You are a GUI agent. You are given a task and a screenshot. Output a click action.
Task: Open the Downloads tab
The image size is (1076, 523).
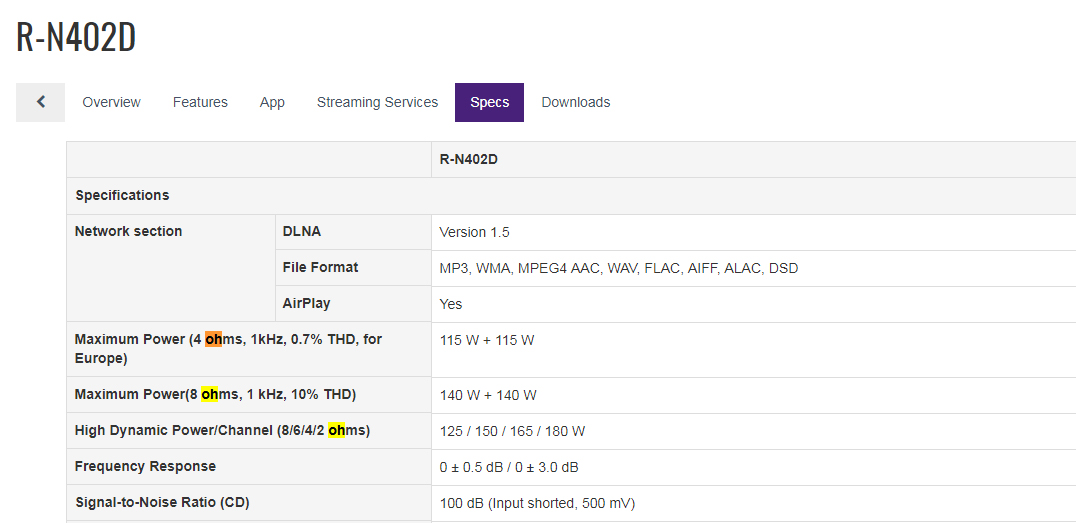pyautogui.click(x=575, y=102)
